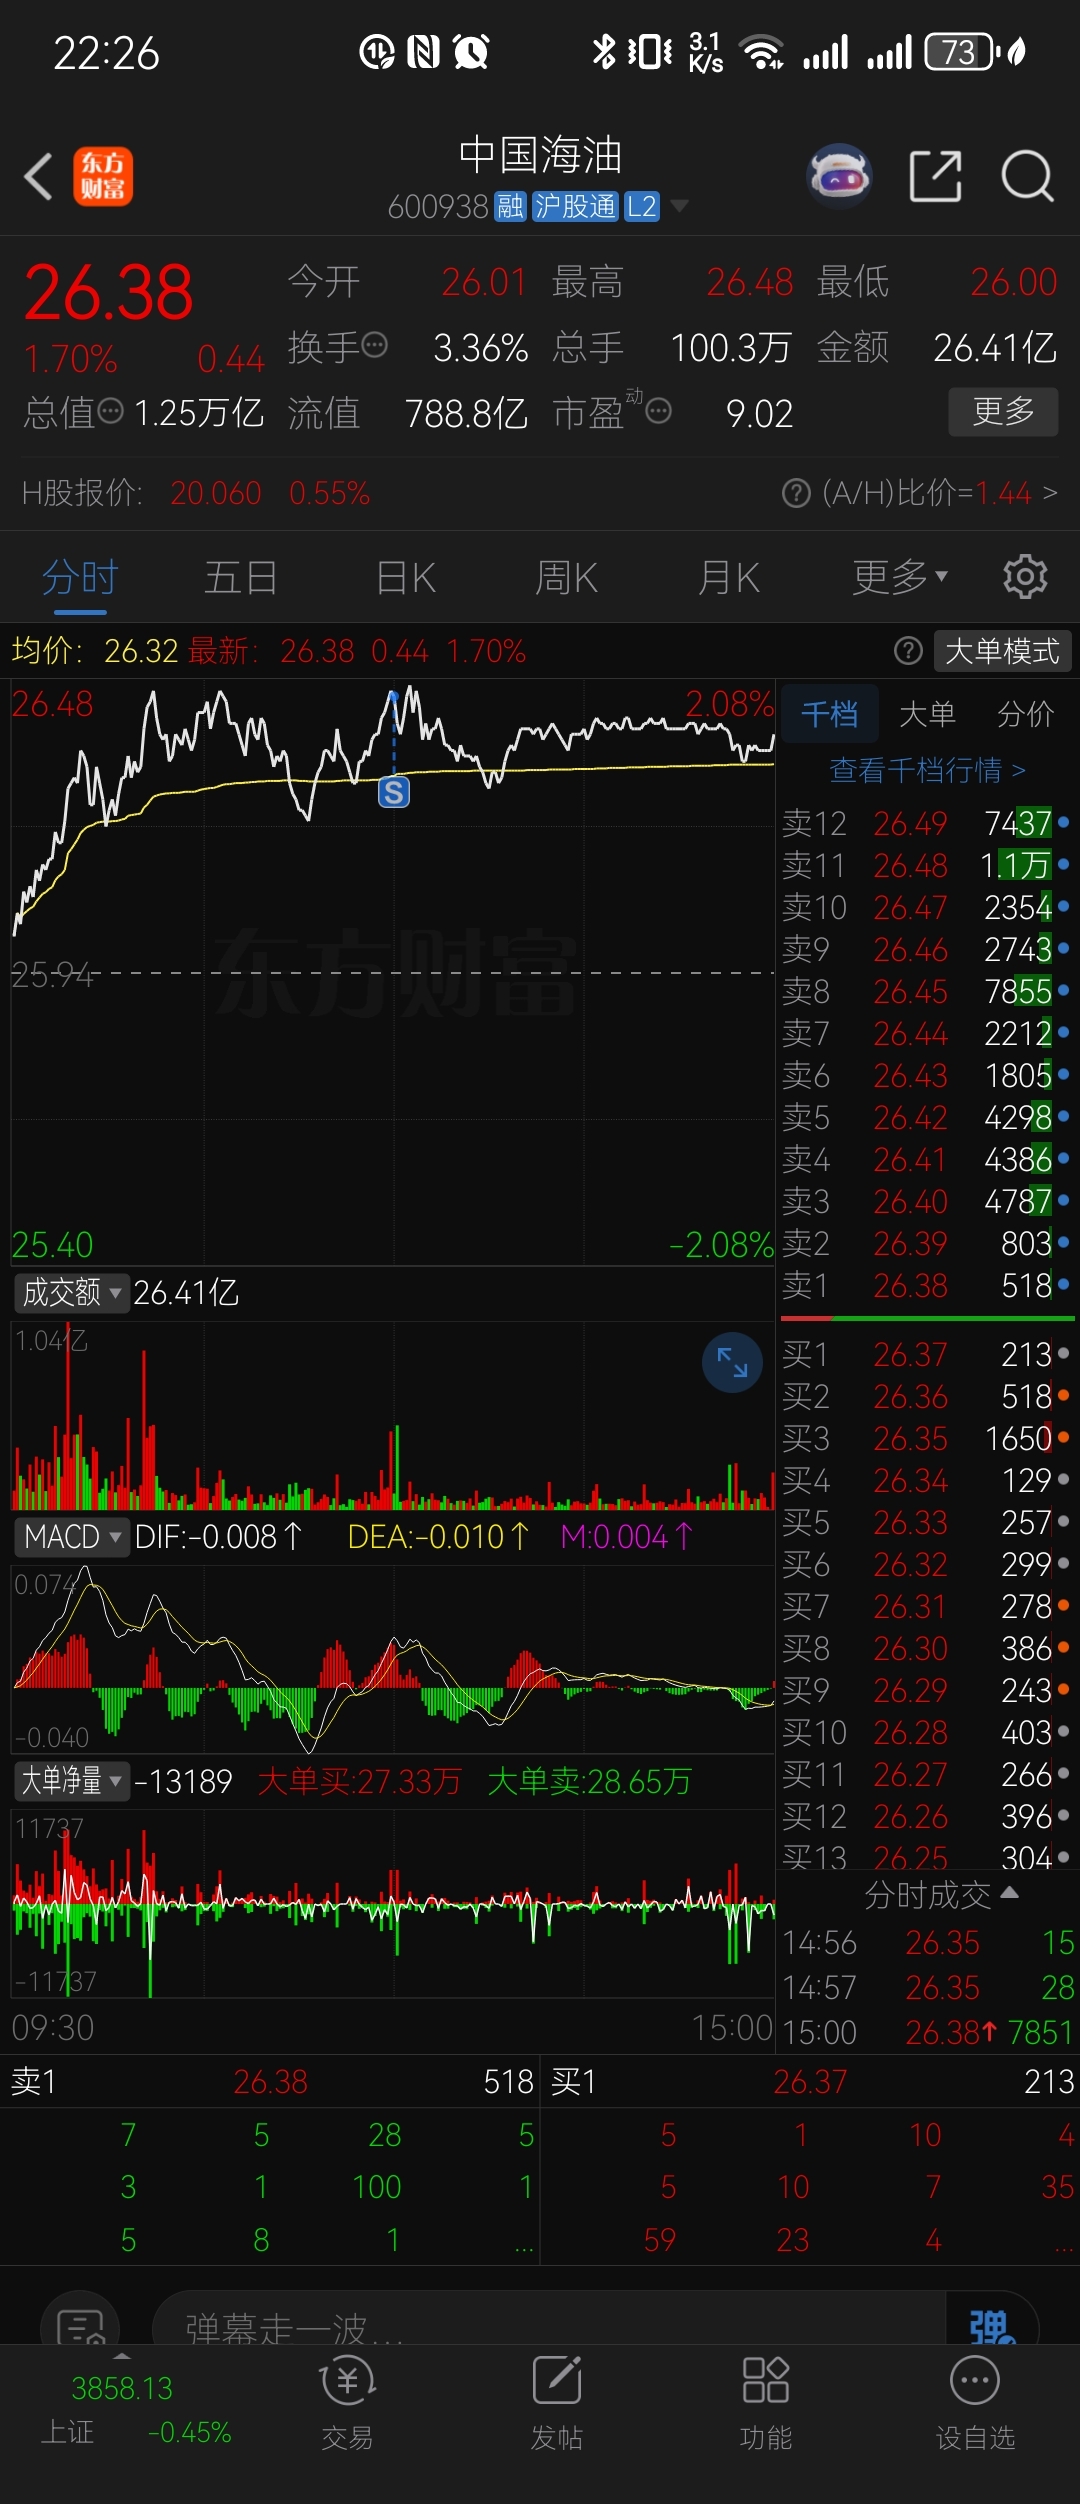
Task: Tap the share/export icon
Action: tap(936, 177)
